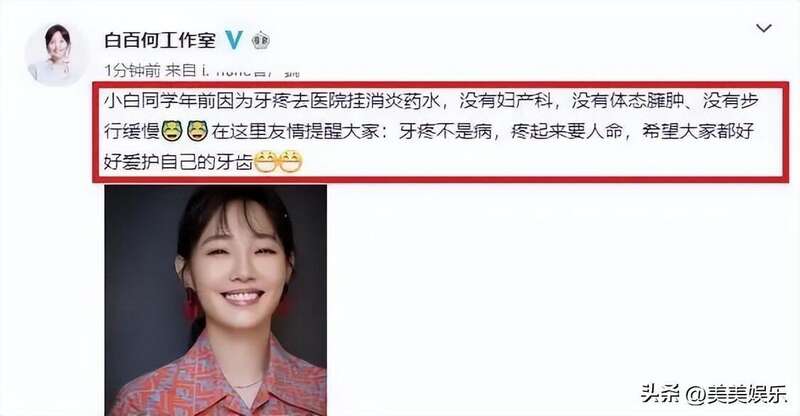Click the phrase 牙疼不是病 in the post
Image resolution: width=800 pixels, height=416 pixels.
coord(445,132)
